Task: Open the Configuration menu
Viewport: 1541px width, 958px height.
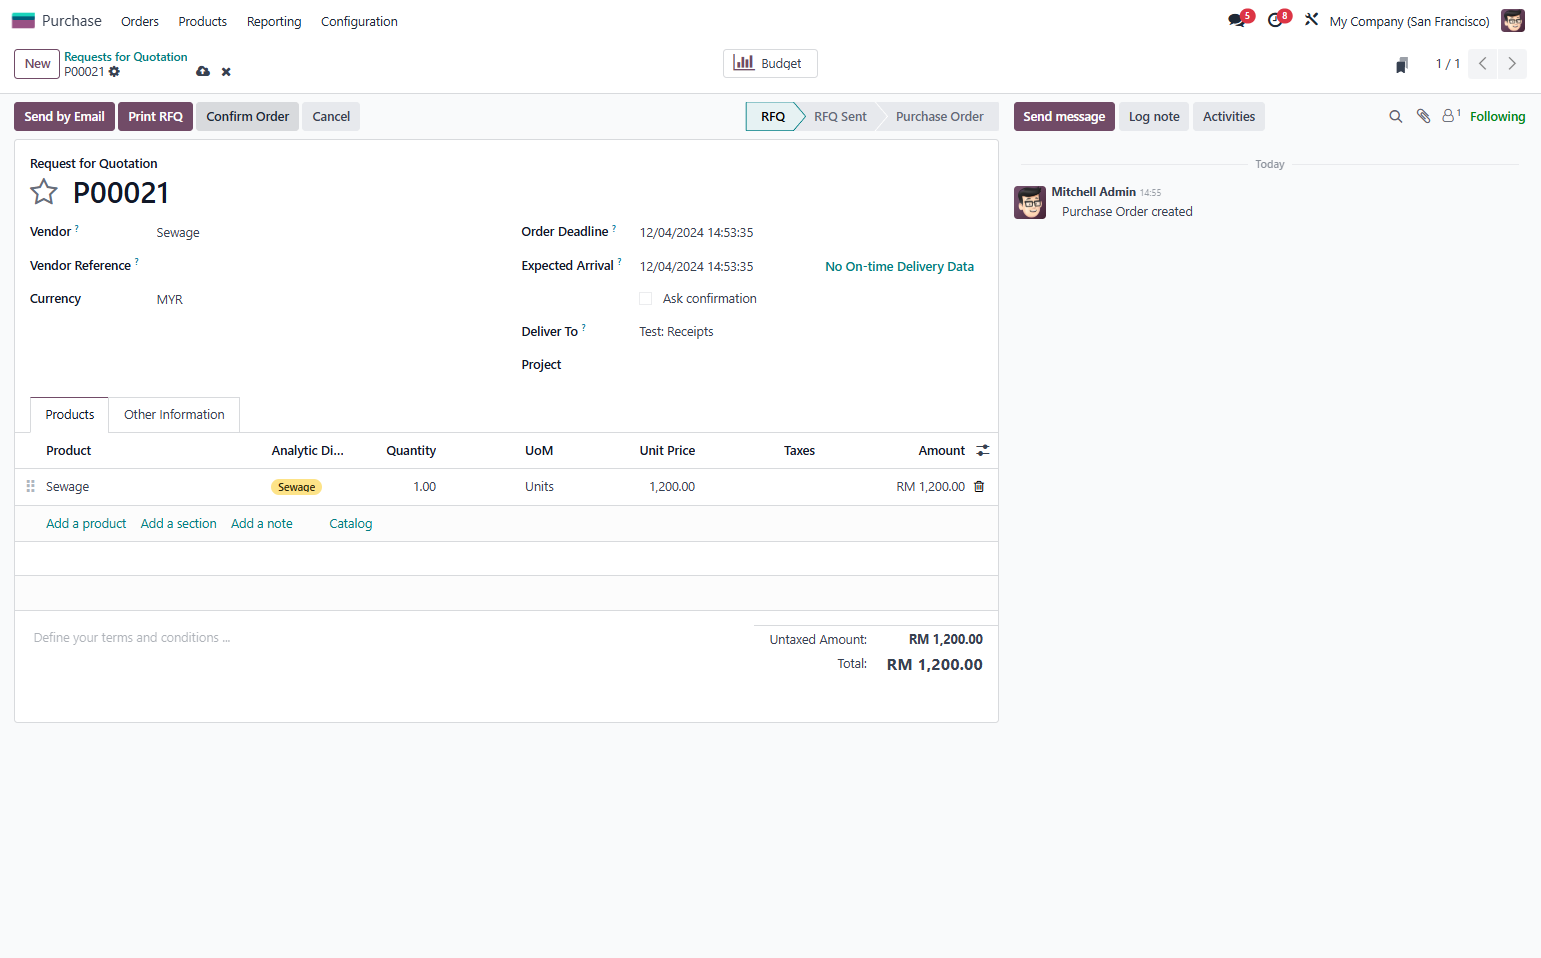Action: click(359, 21)
